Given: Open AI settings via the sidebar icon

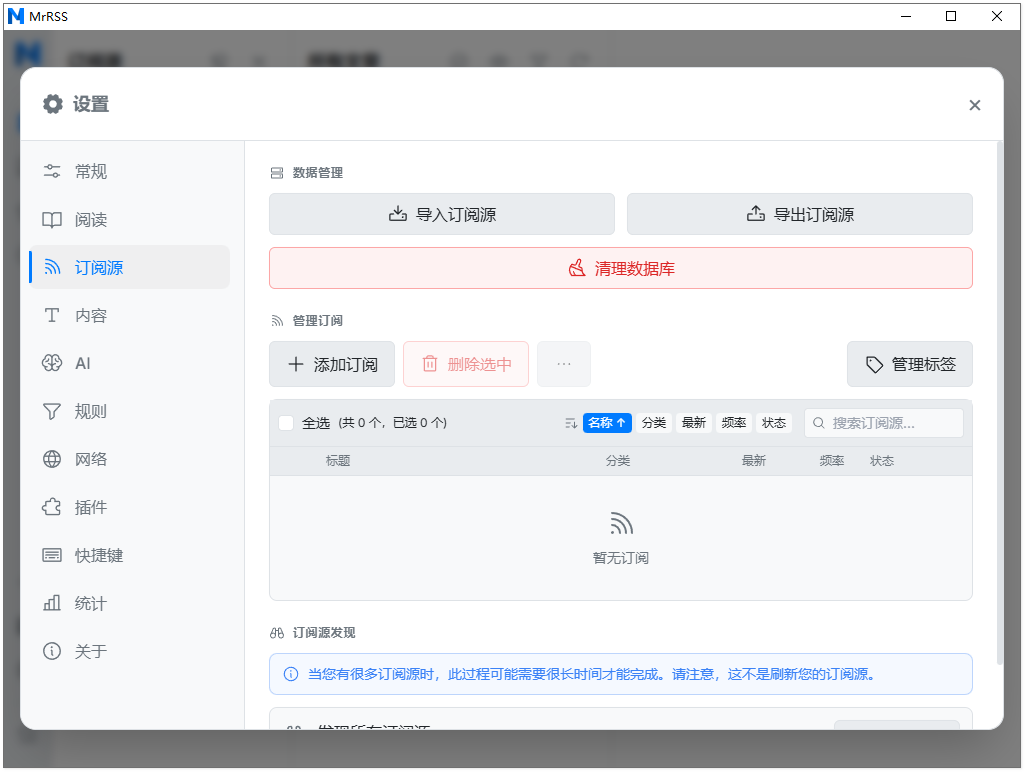Looking at the screenshot, I should [52, 363].
